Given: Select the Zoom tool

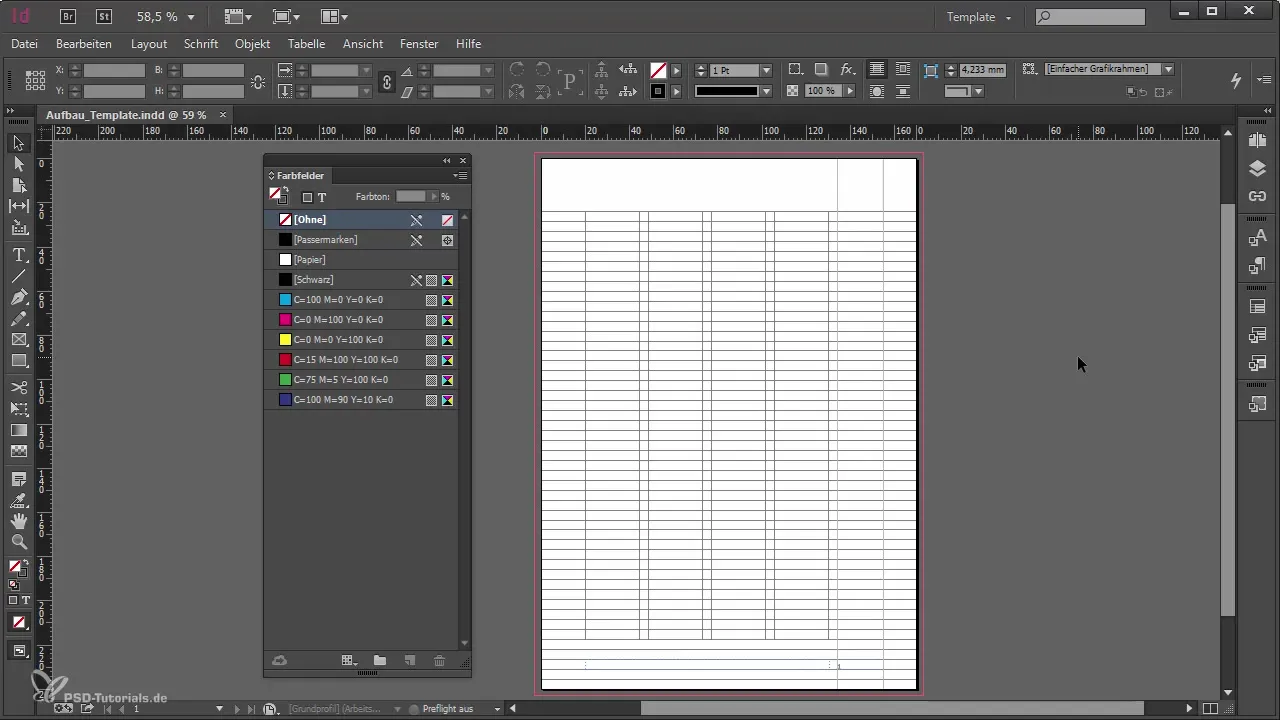Looking at the screenshot, I should pos(19,542).
